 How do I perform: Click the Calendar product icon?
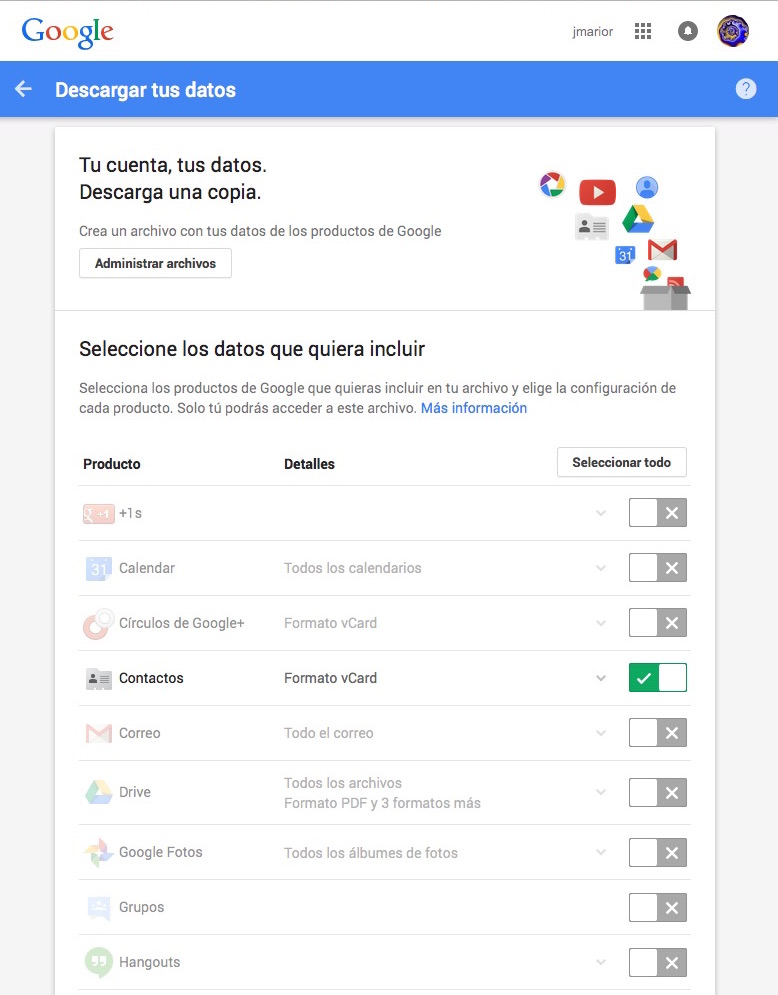pyautogui.click(x=98, y=568)
